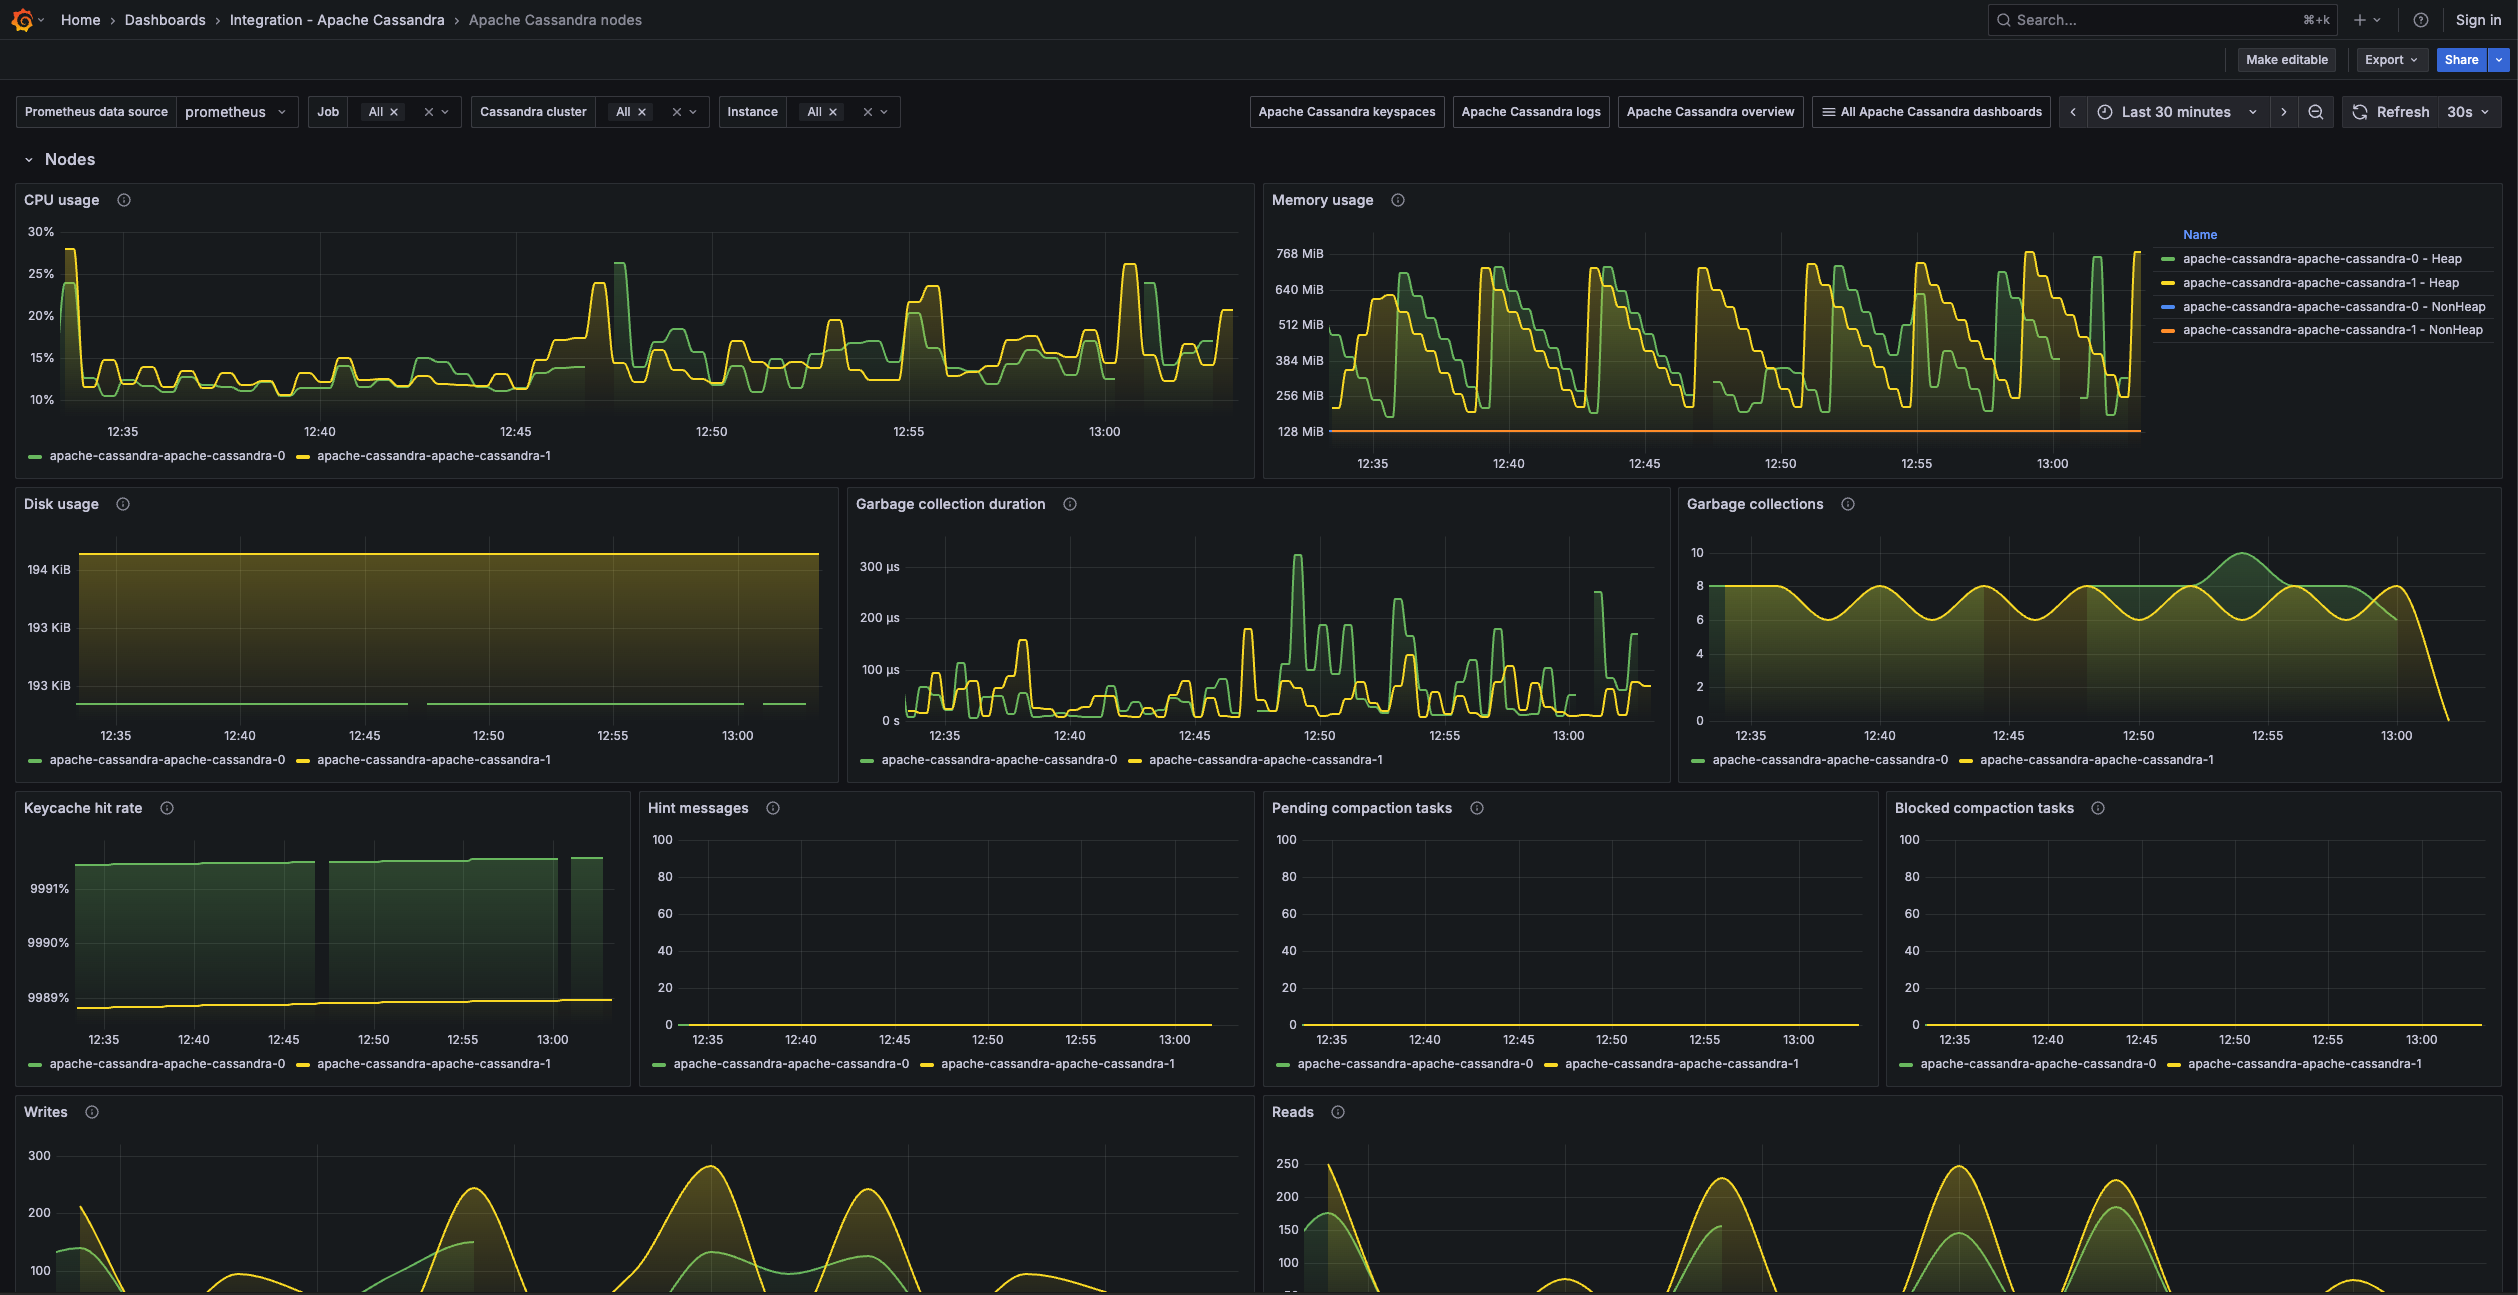Screen dimensions: 2518x1295
Task: Open the help menu question mark icon
Action: [2421, 19]
